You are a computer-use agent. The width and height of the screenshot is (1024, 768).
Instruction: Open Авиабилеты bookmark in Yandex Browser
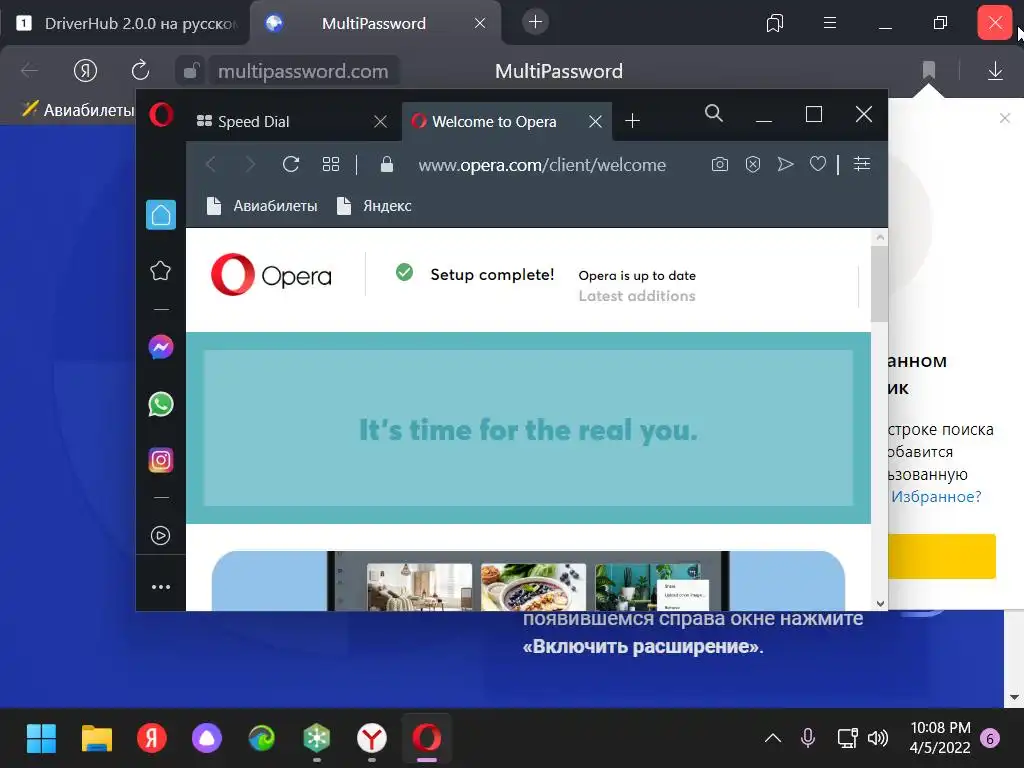click(77, 110)
